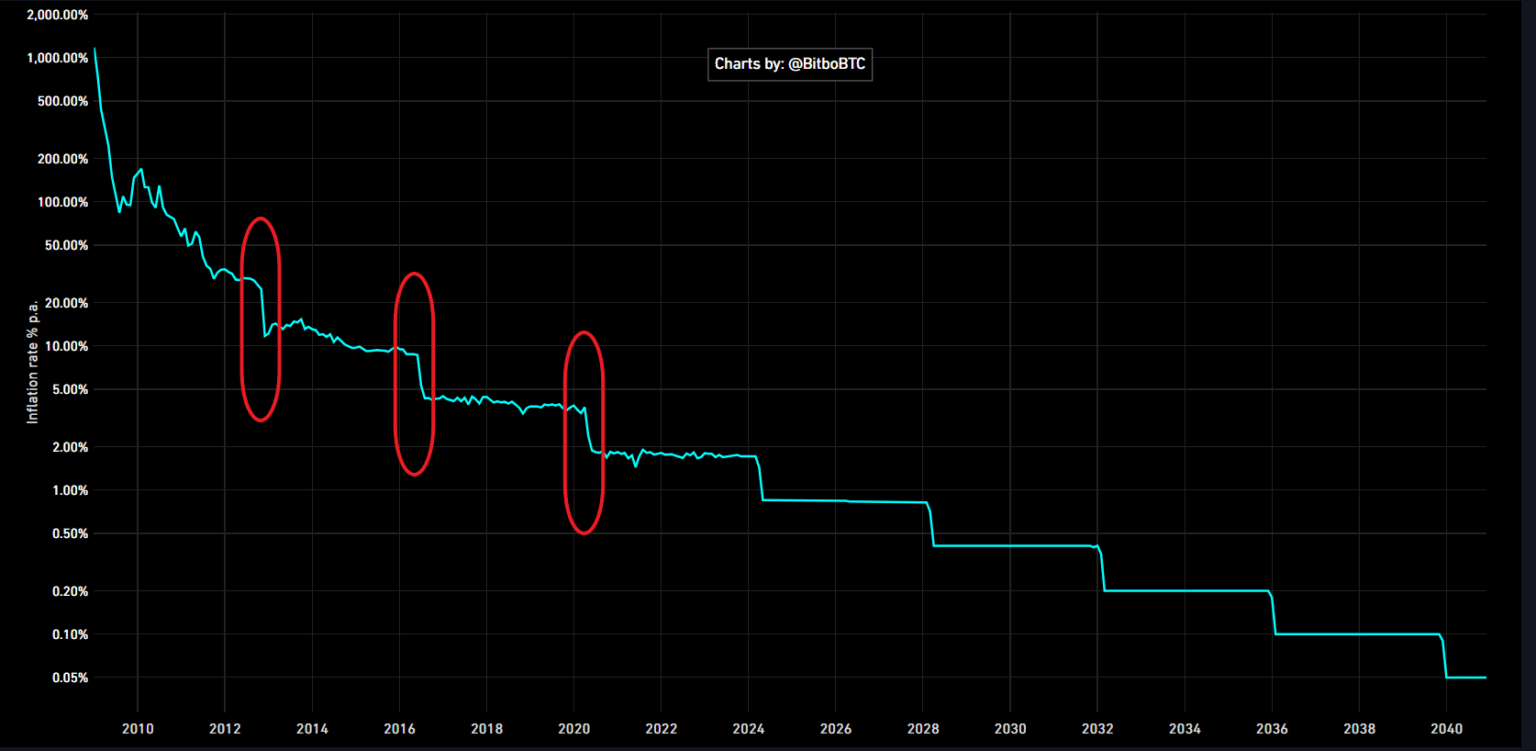Click the "Charts by: @BitboBTC" attribution box

click(x=790, y=64)
